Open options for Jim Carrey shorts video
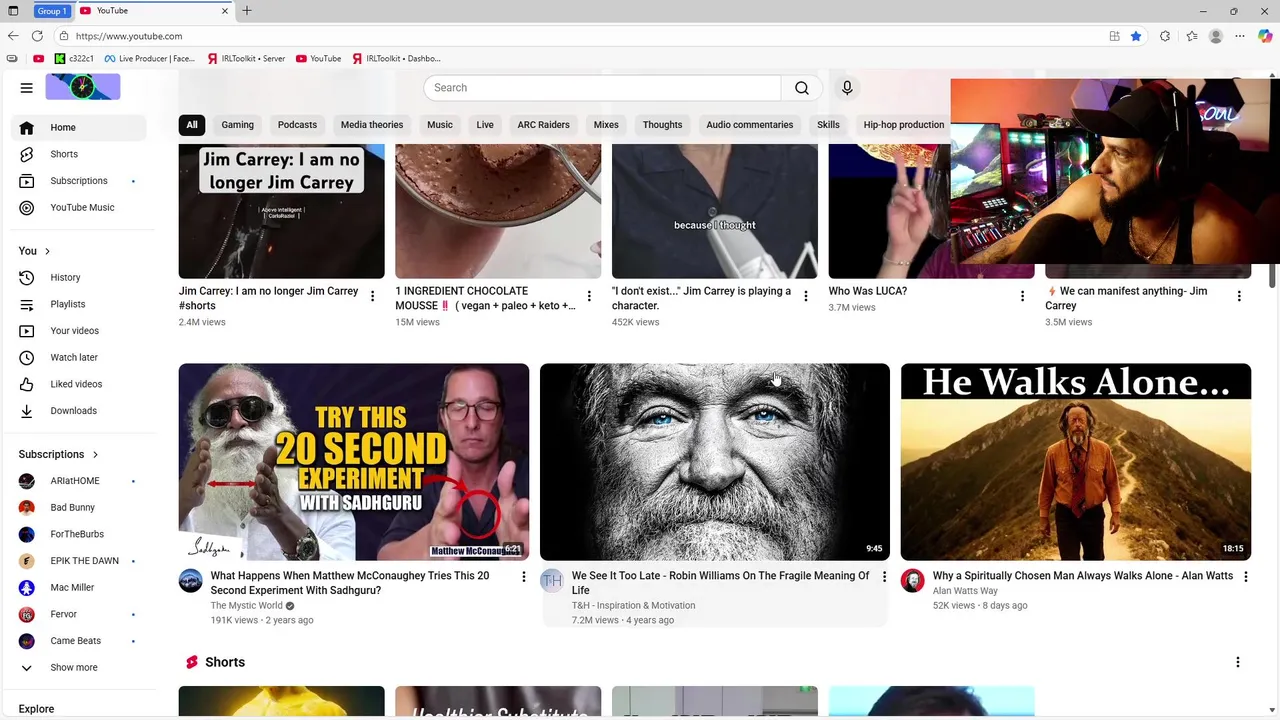 (372, 296)
